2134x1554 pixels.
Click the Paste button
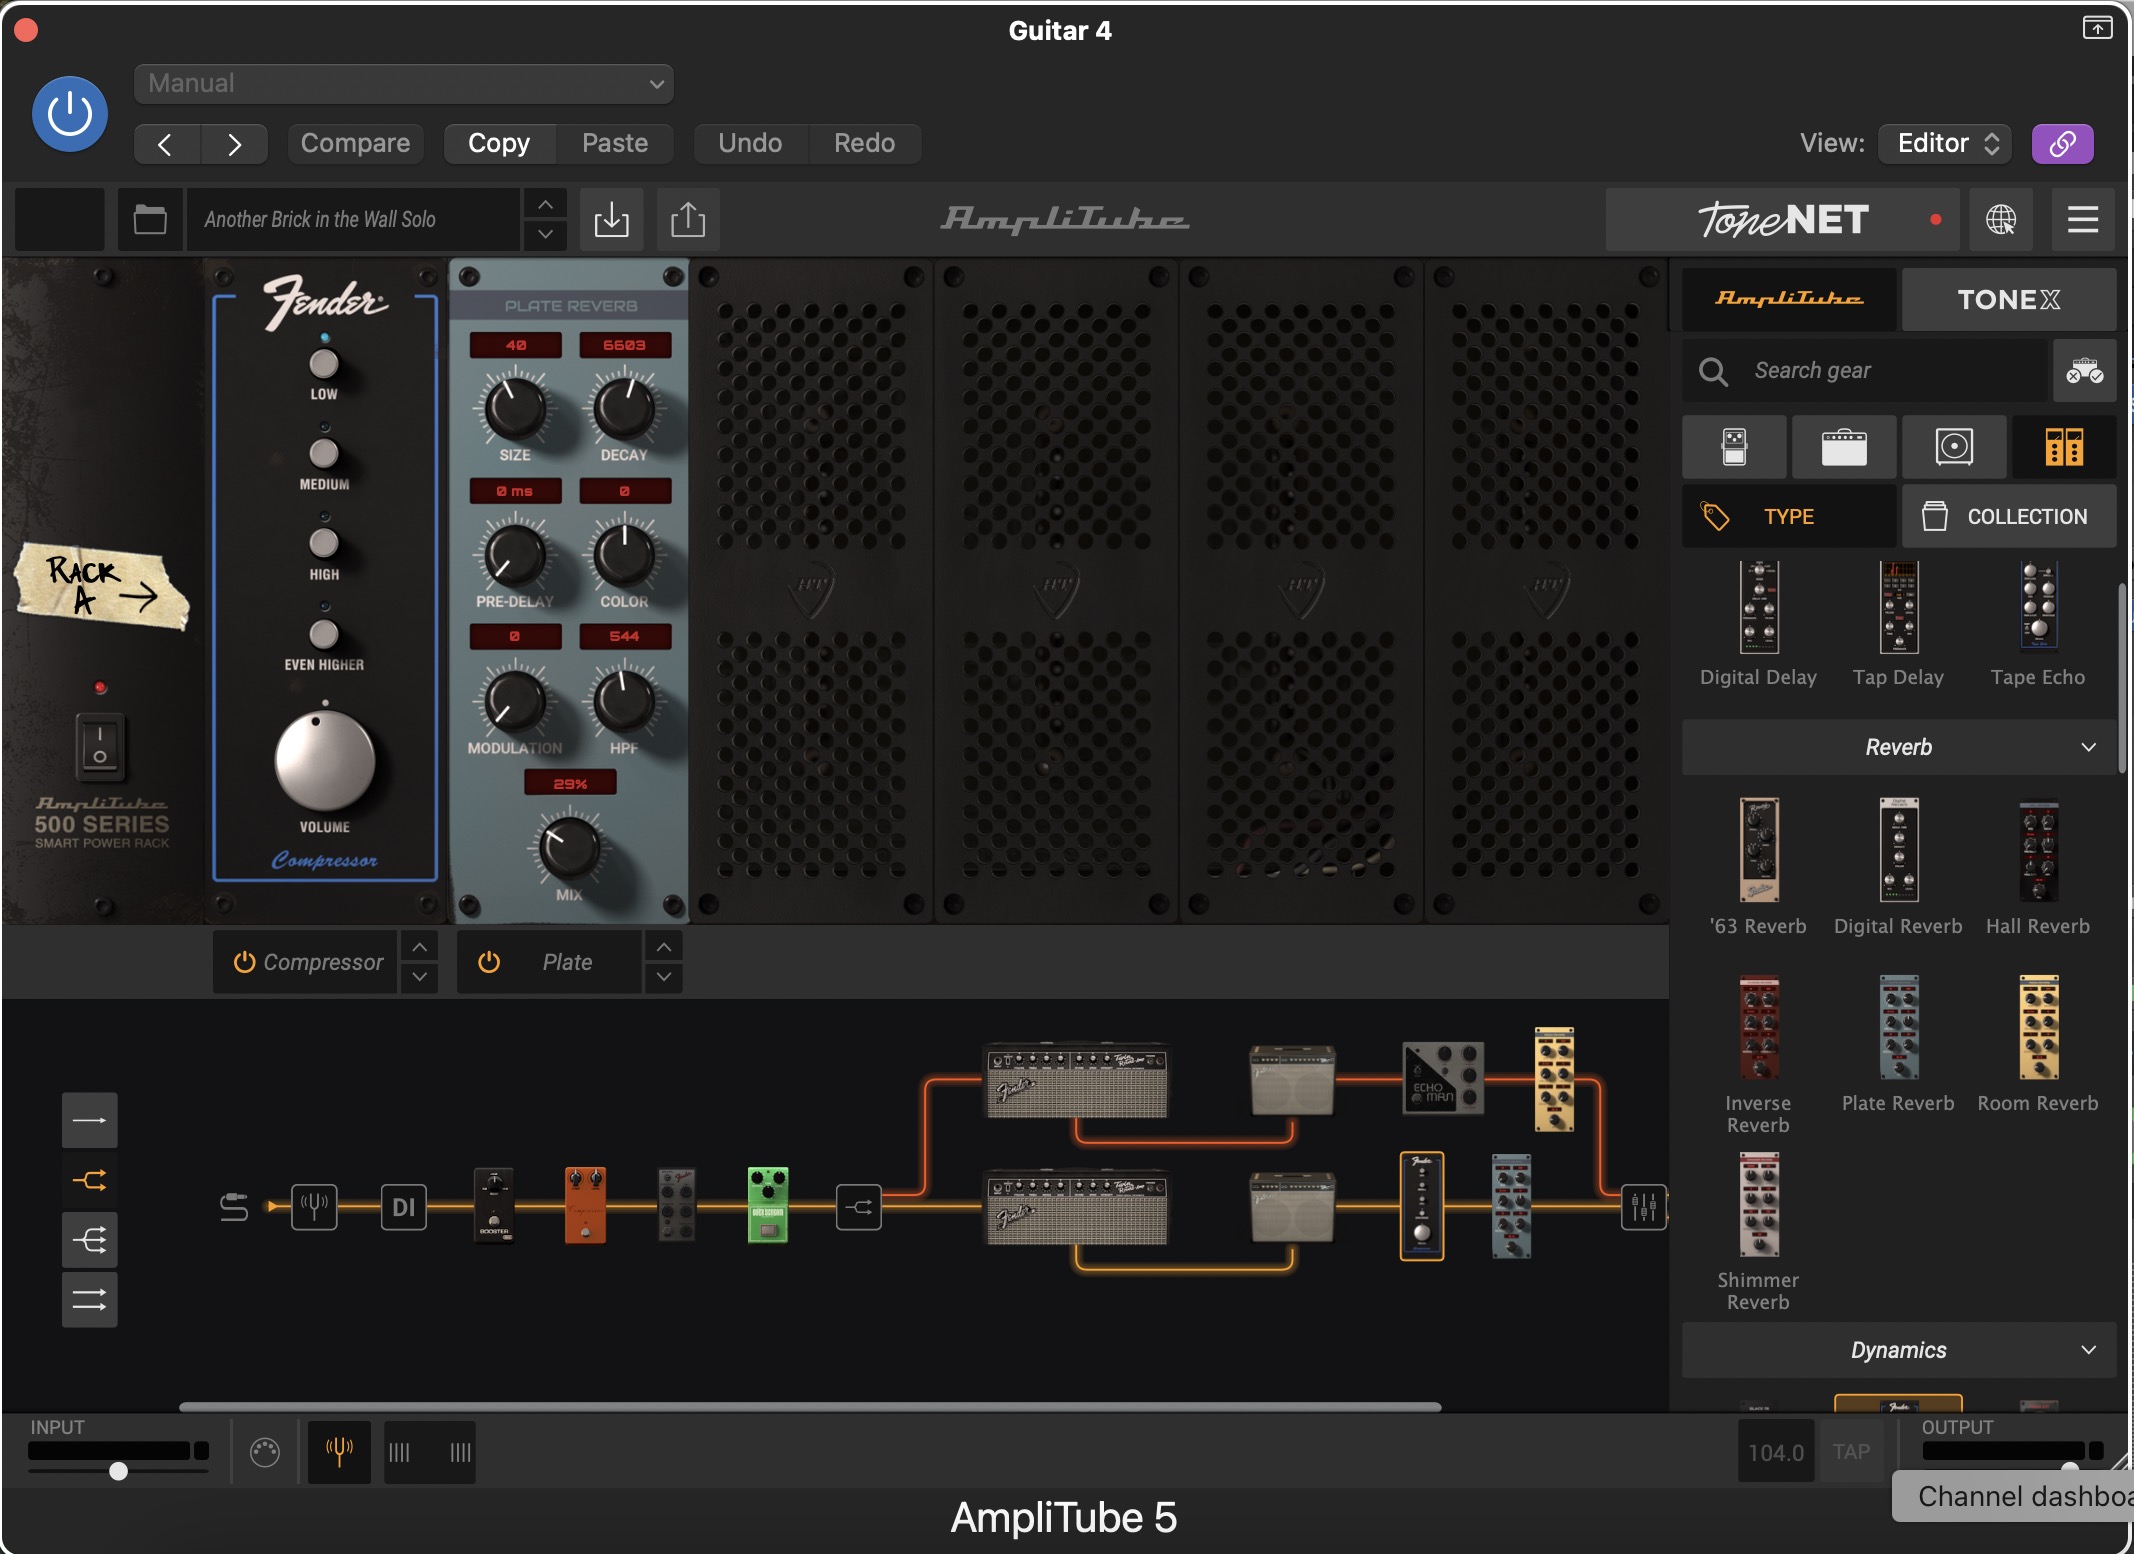[615, 144]
